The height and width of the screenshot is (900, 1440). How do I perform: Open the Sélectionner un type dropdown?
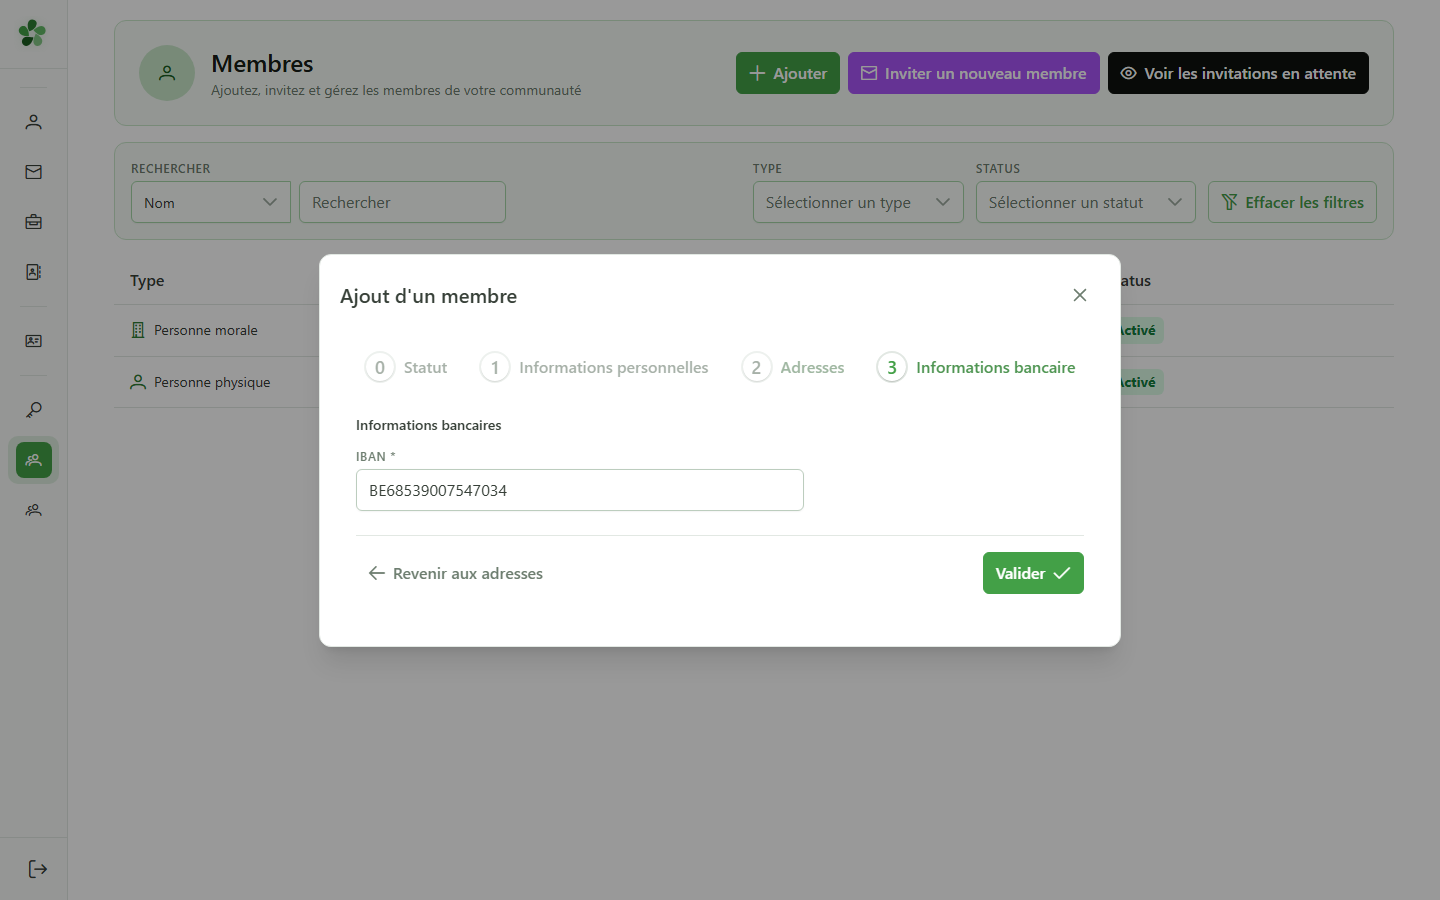858,202
